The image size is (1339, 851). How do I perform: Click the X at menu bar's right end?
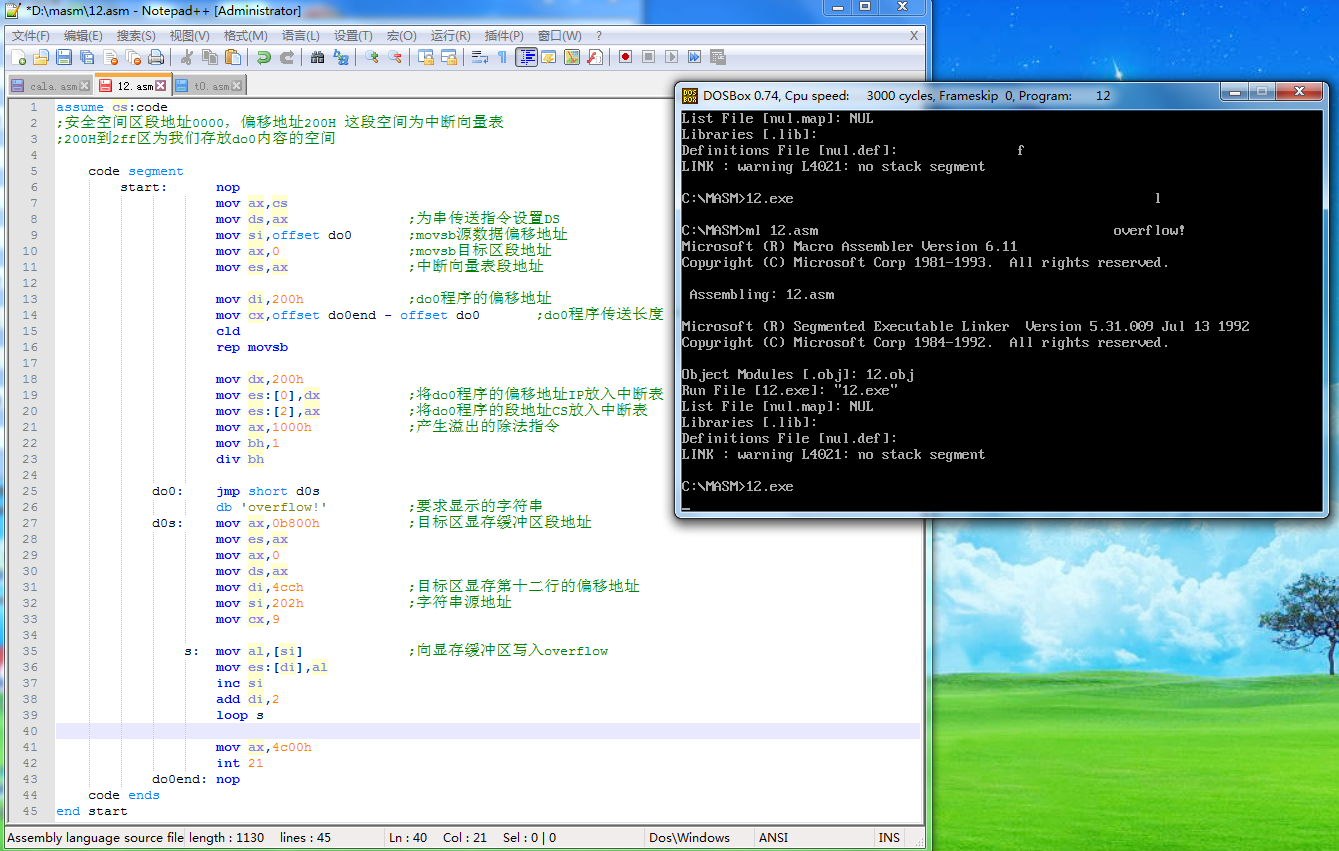913,35
